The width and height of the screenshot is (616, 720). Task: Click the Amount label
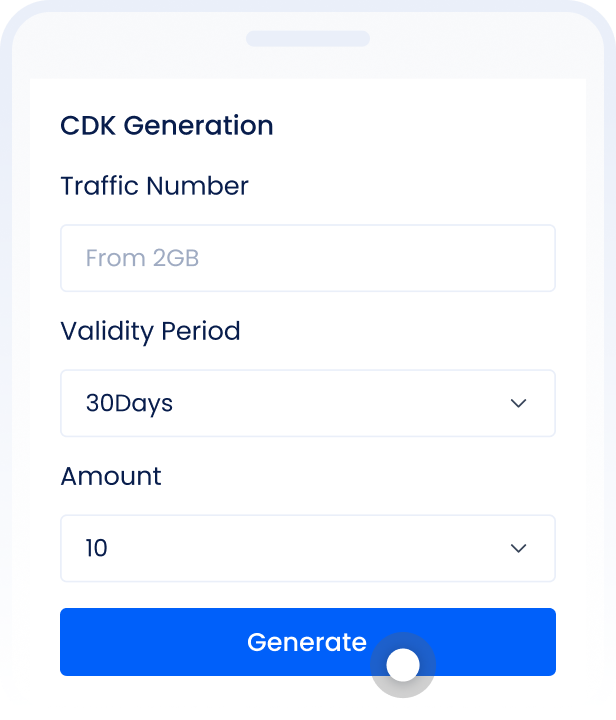(x=111, y=476)
